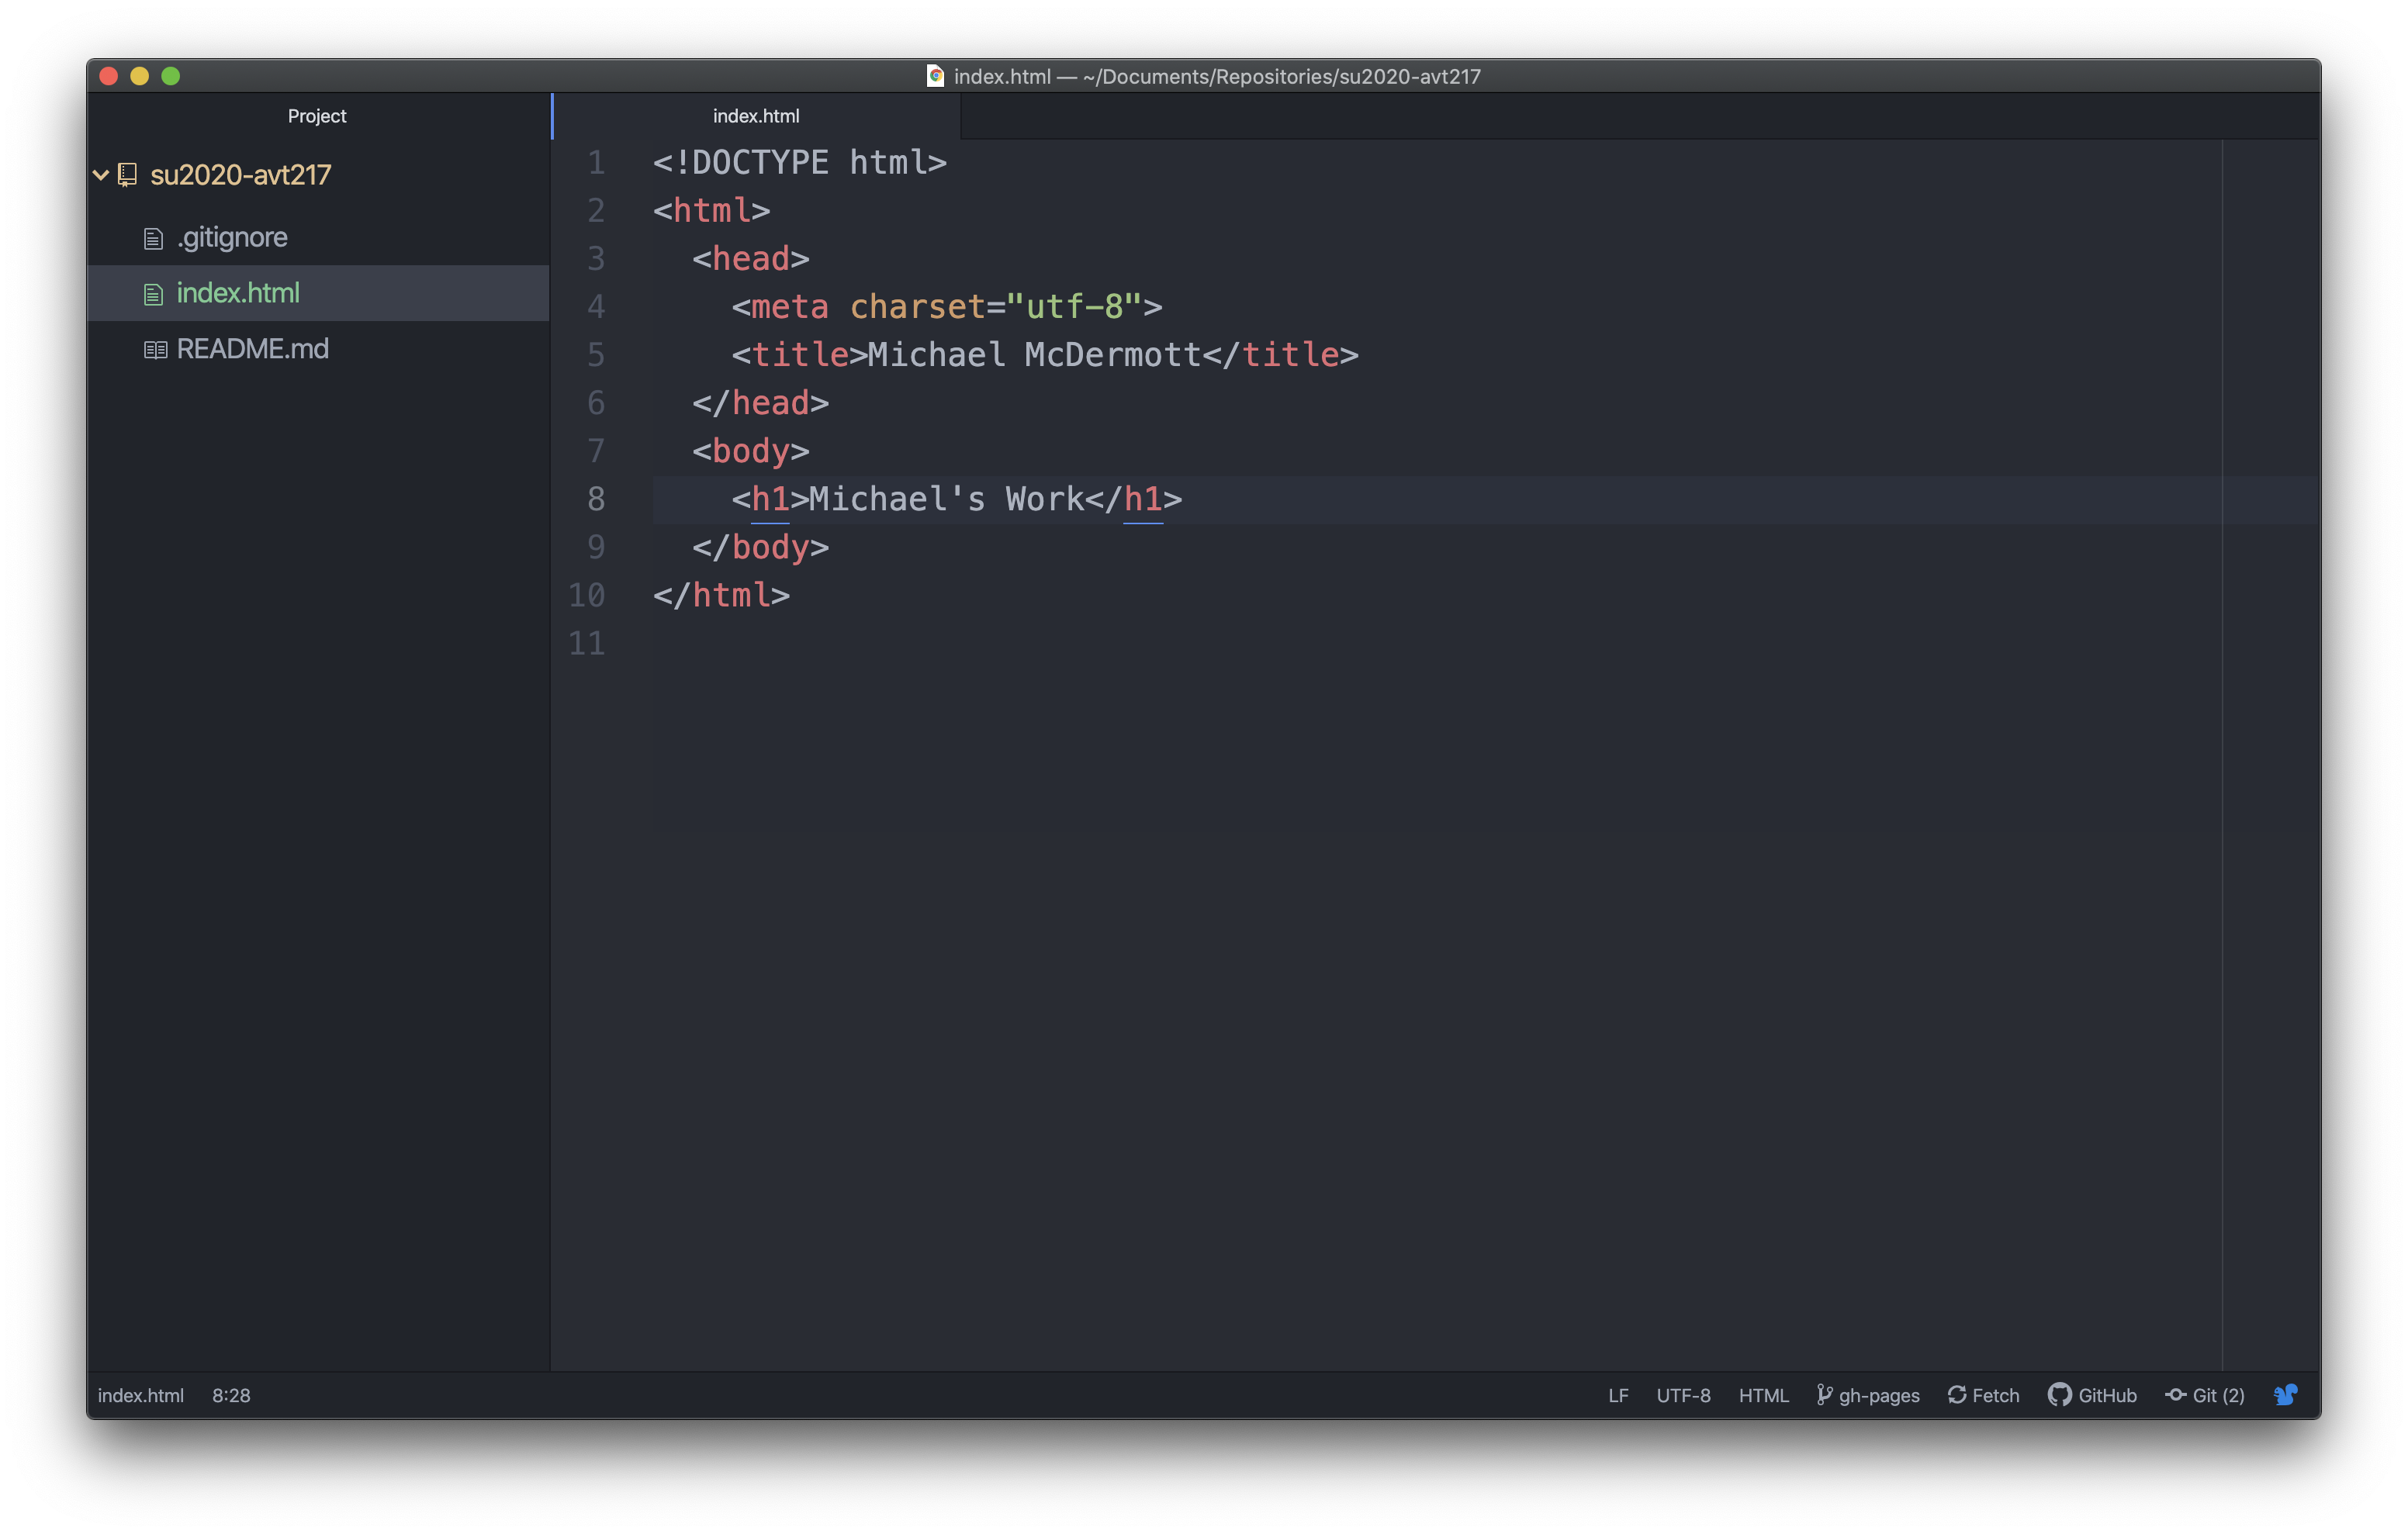The image size is (2408, 1534).
Task: Open go-to-line via 8:28 cursor position
Action: tap(231, 1395)
